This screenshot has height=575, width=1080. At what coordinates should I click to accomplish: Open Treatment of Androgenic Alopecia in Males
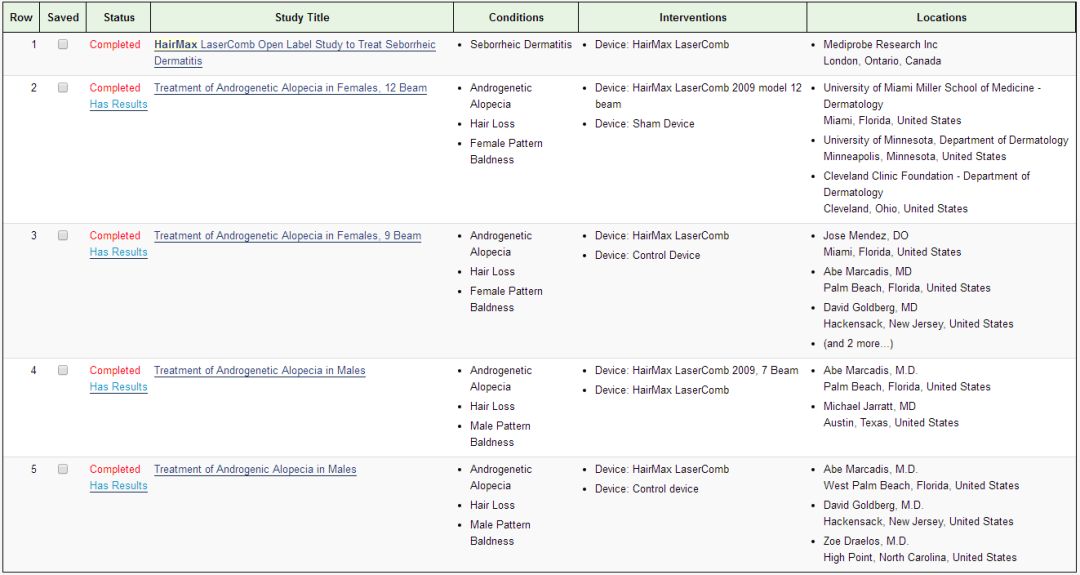[255, 470]
